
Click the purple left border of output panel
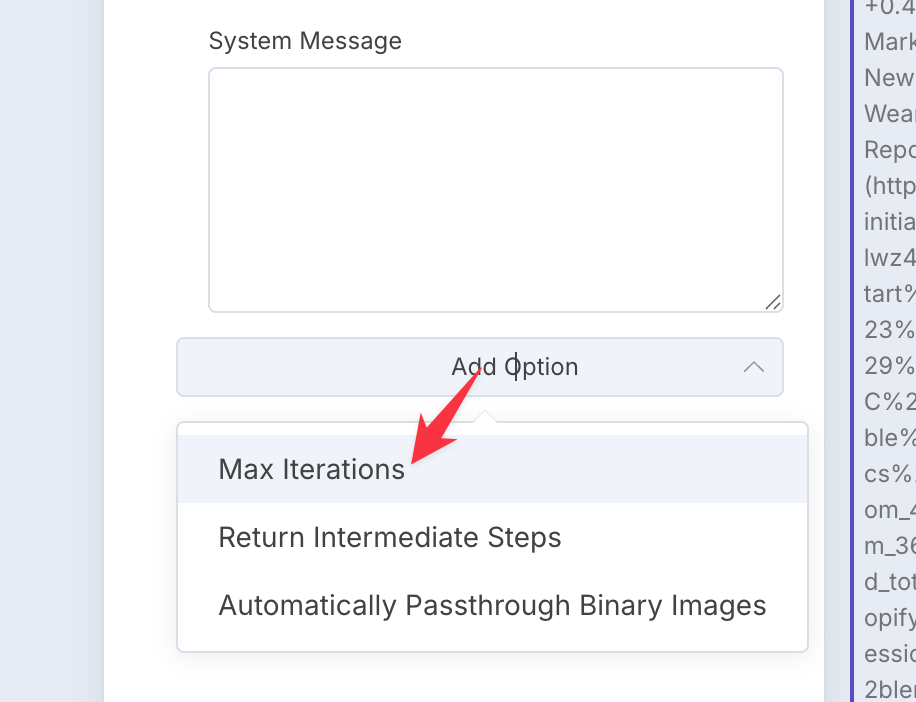pyautogui.click(x=852, y=351)
